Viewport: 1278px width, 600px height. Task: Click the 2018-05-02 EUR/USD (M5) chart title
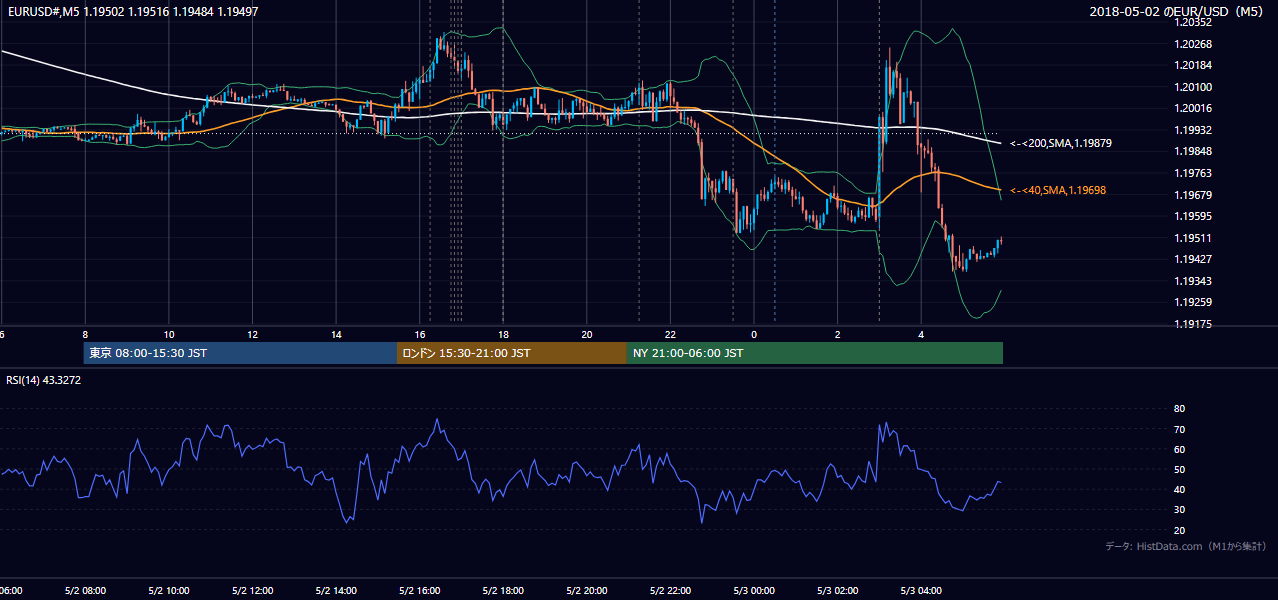pyautogui.click(x=1178, y=12)
